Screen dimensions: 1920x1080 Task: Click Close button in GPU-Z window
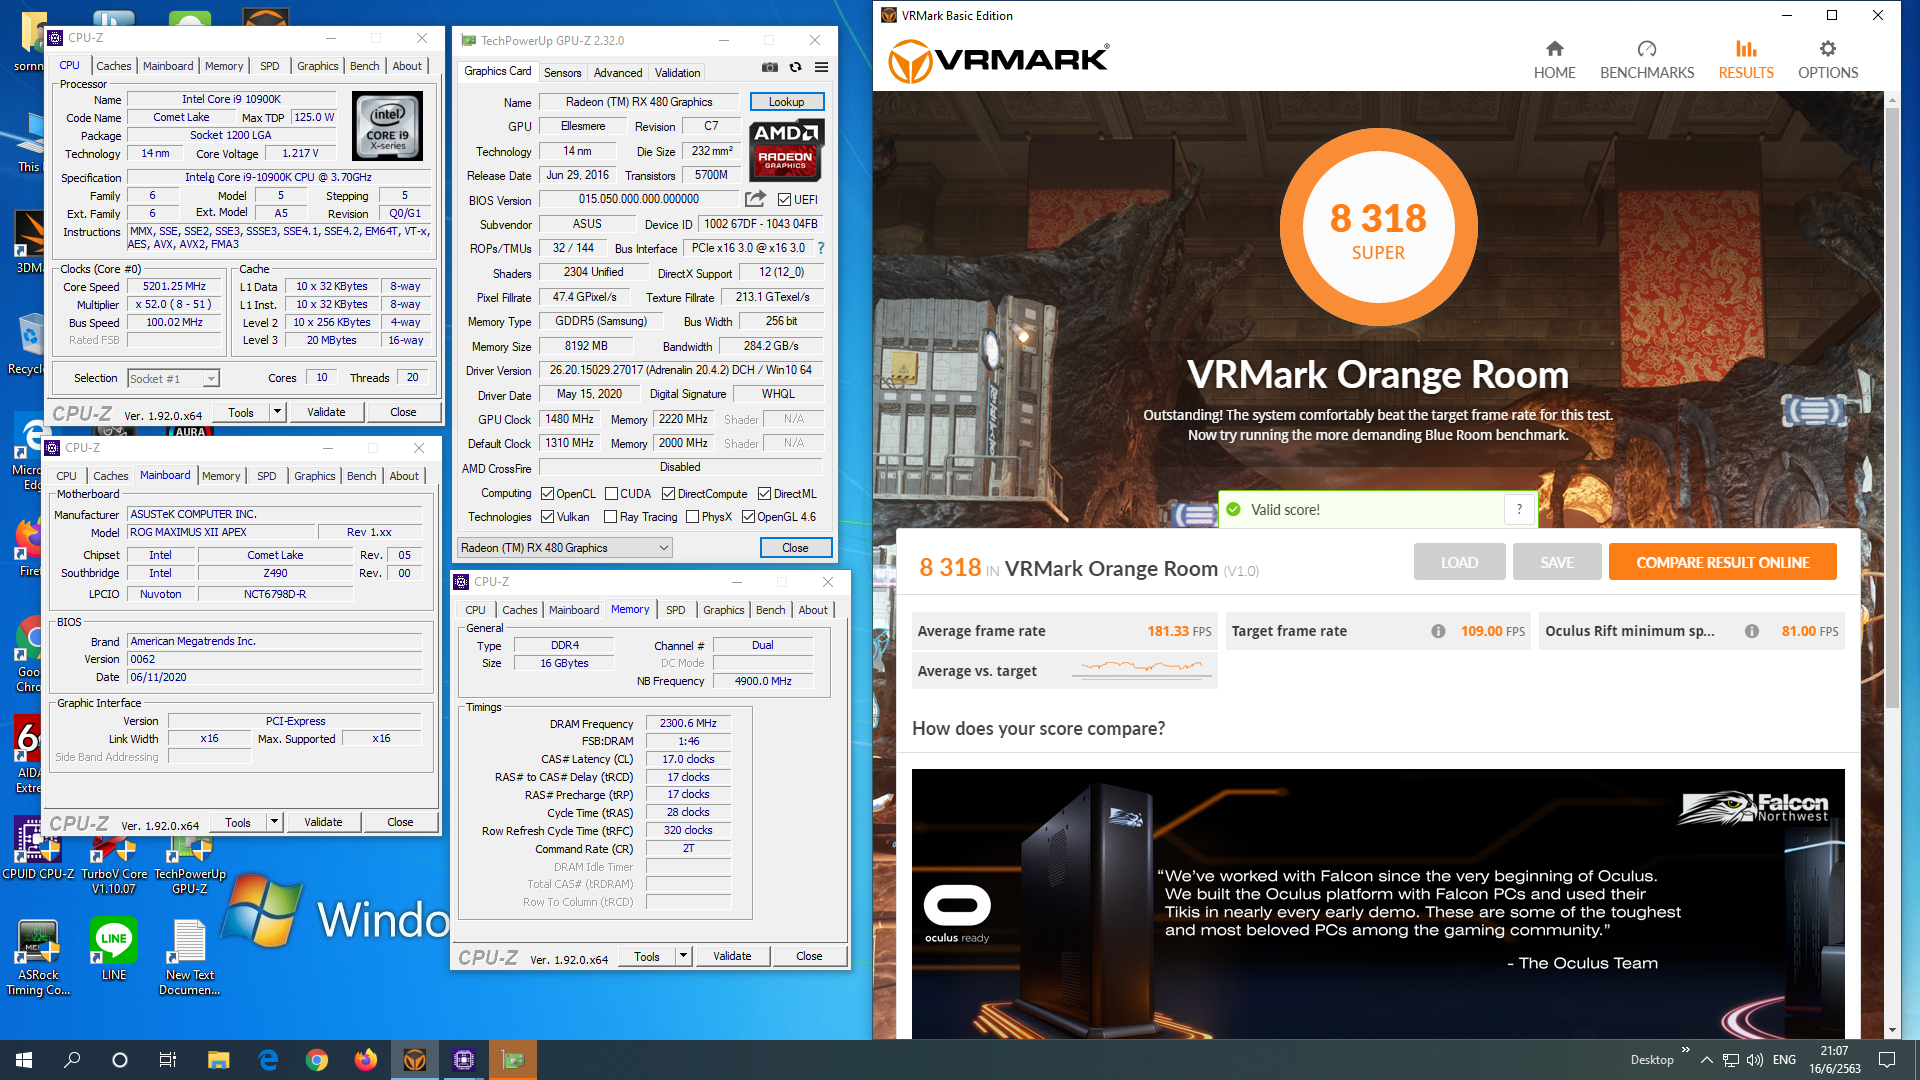point(795,548)
